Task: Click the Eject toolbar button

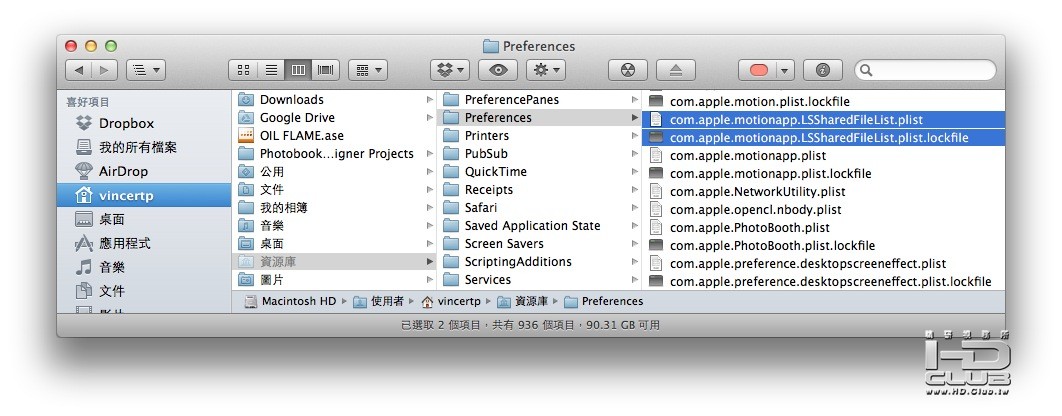Action: 676,70
